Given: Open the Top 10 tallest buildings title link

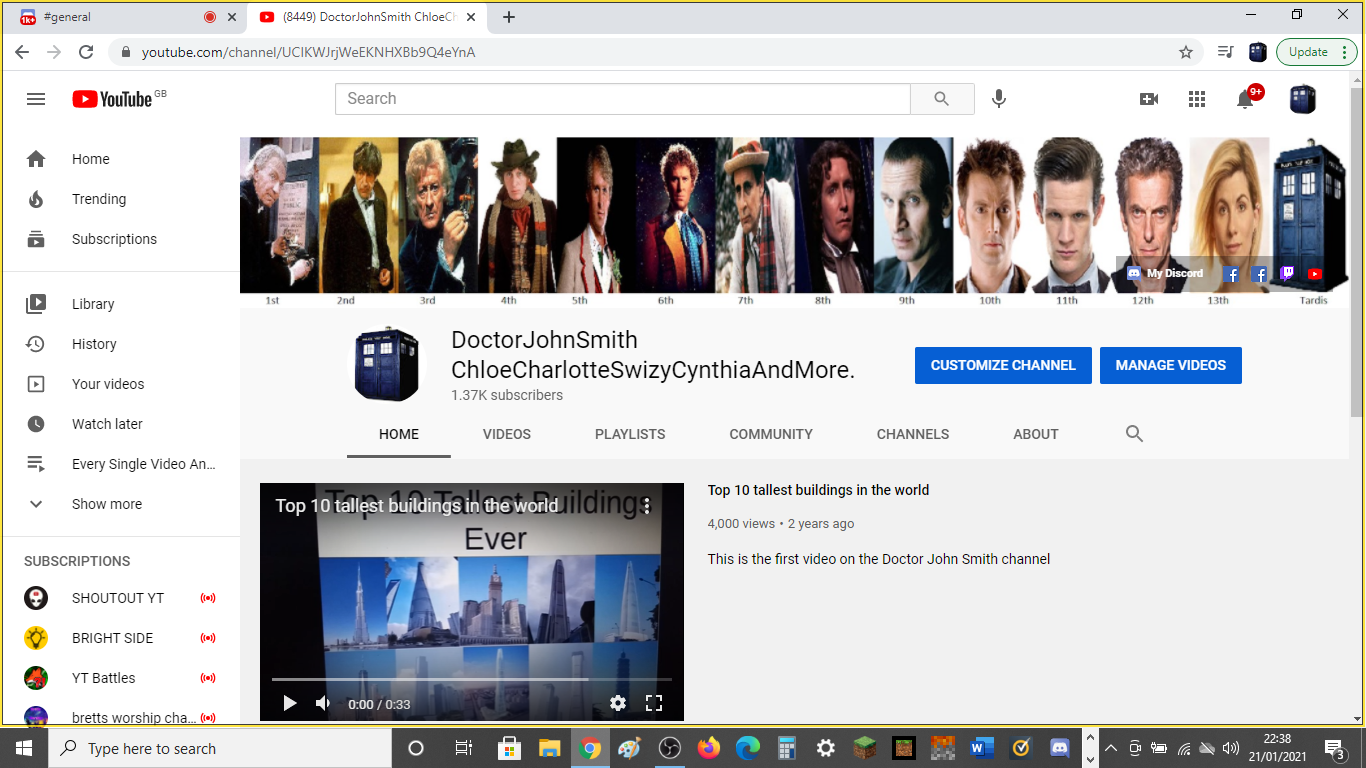Looking at the screenshot, I should point(818,490).
